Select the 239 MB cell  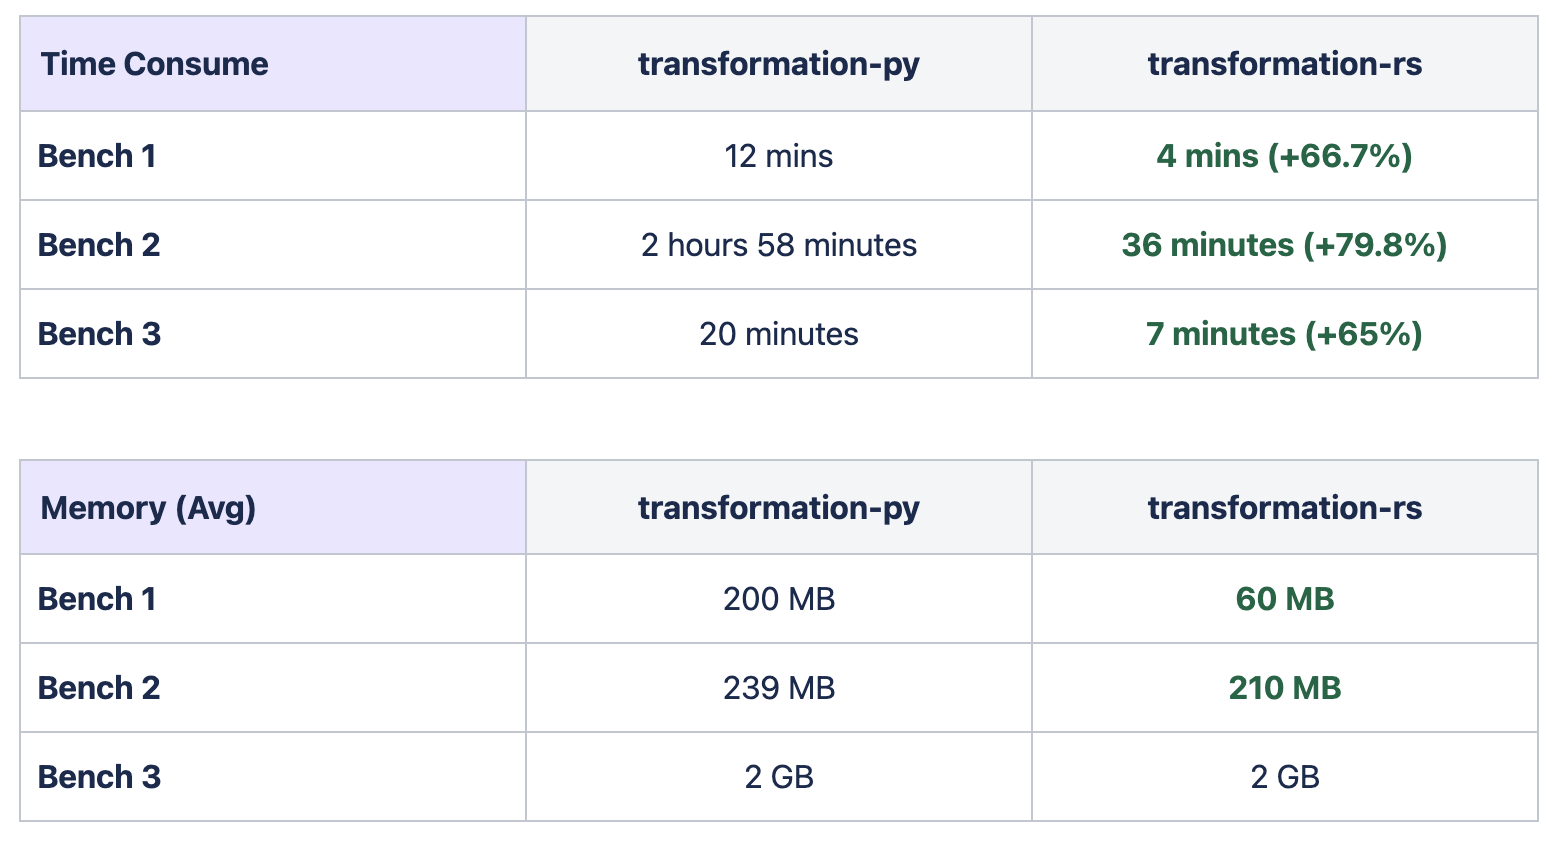point(778,688)
